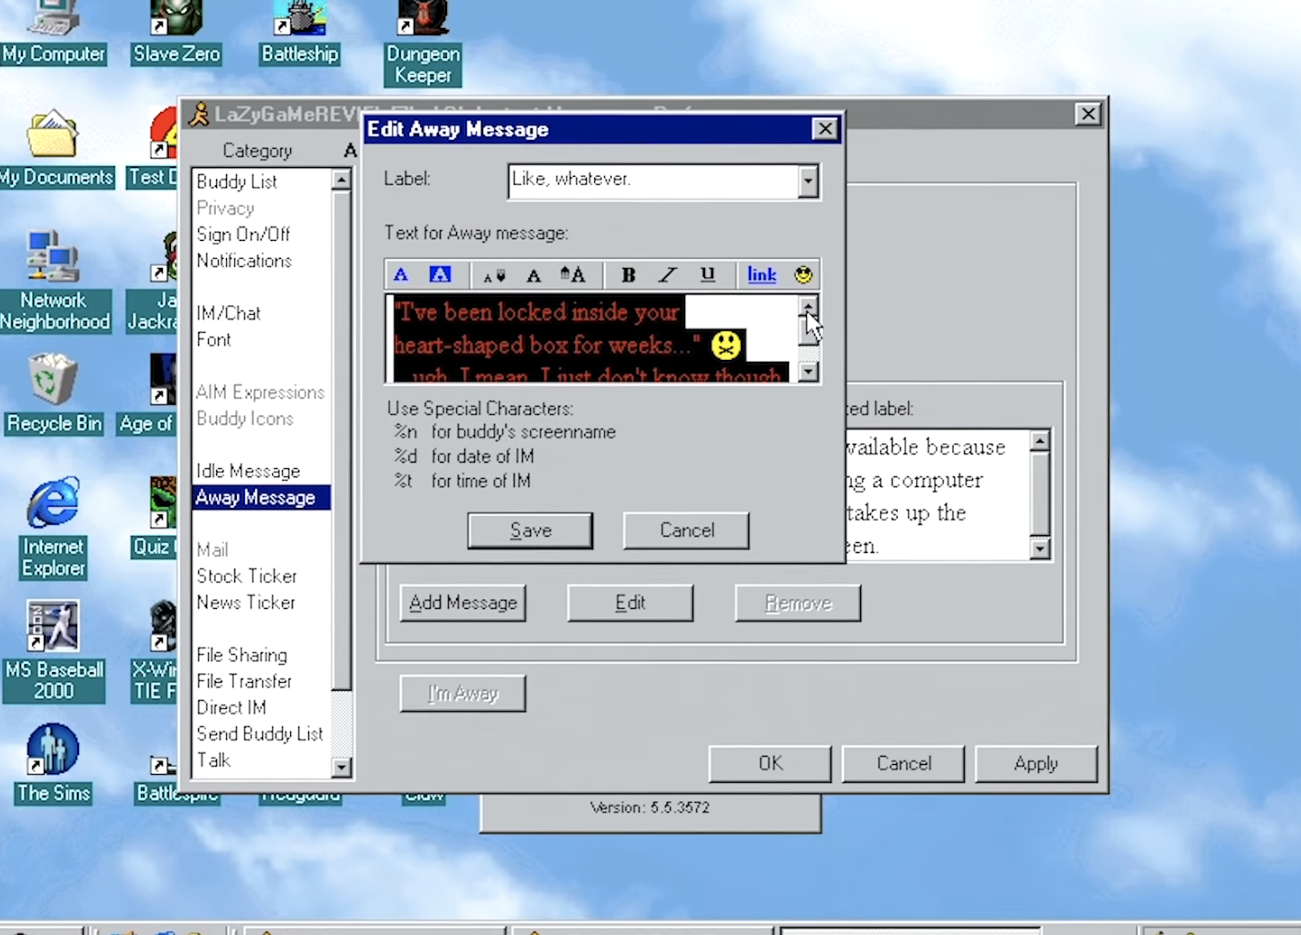This screenshot has width=1301, height=935.
Task: Click Apply in Preferences window
Action: 1036,763
